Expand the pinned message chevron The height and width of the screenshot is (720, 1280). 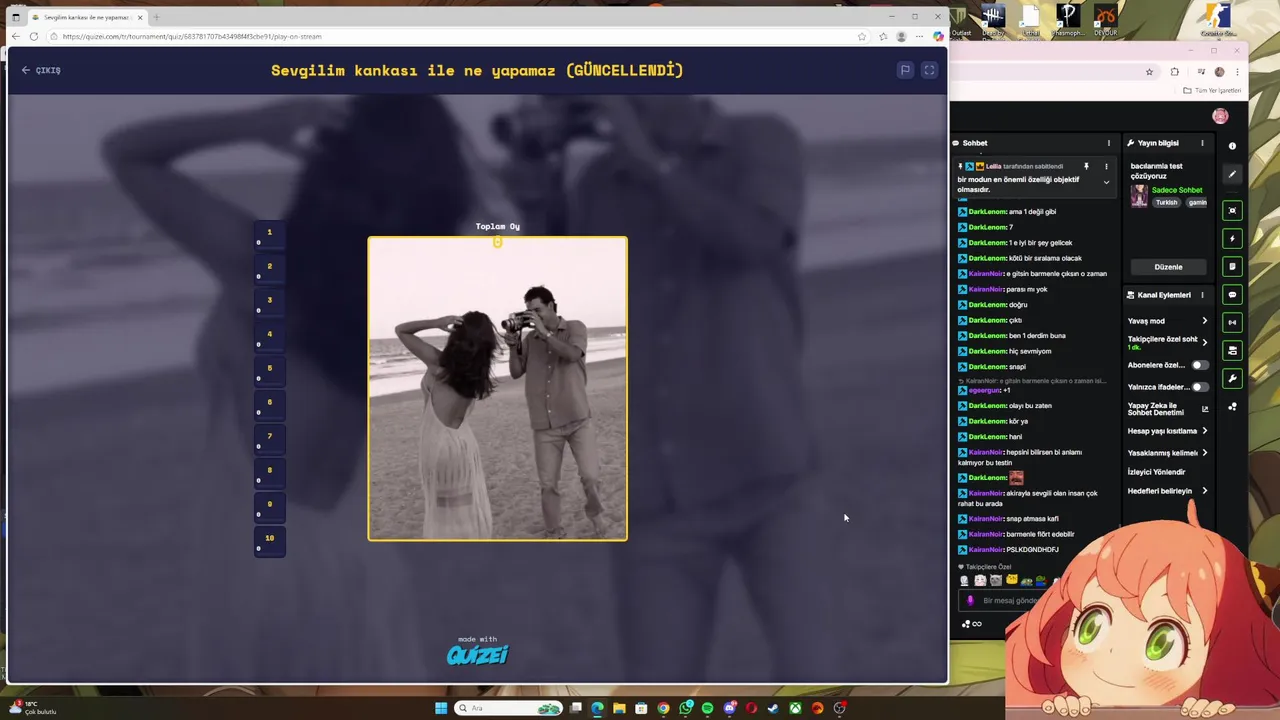point(1106,183)
